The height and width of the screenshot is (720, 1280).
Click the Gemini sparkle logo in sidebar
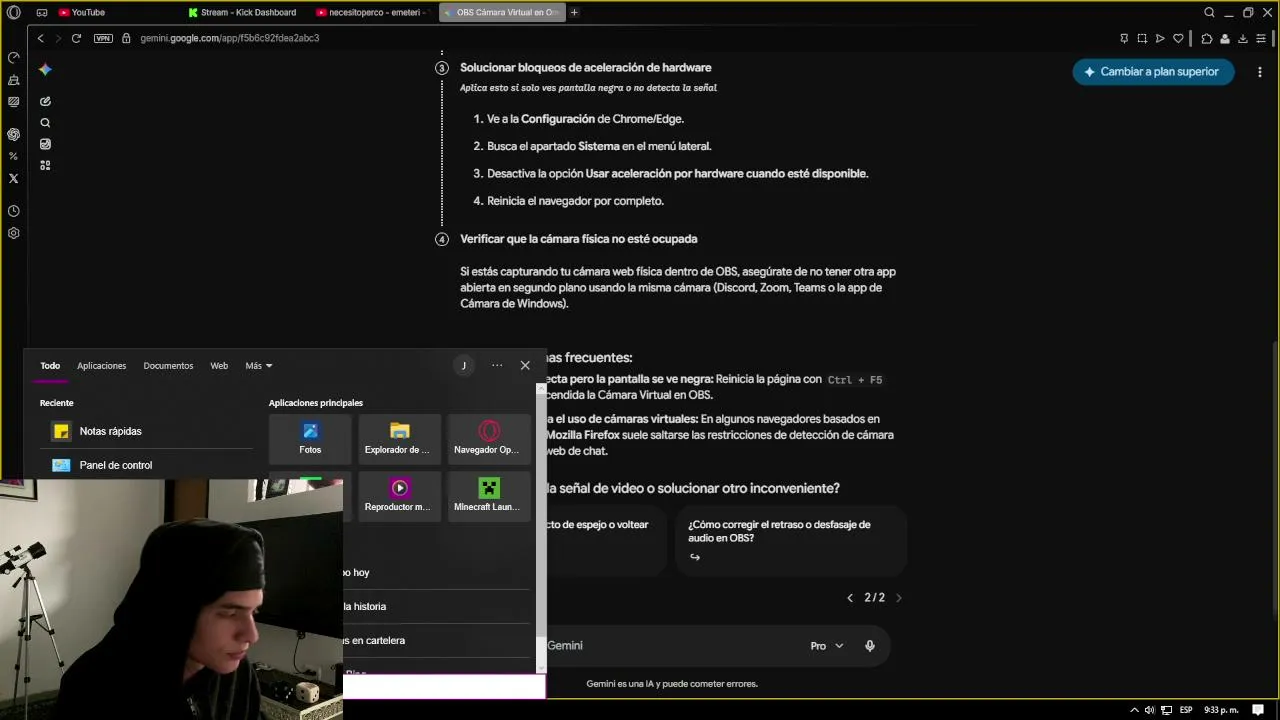click(x=45, y=70)
